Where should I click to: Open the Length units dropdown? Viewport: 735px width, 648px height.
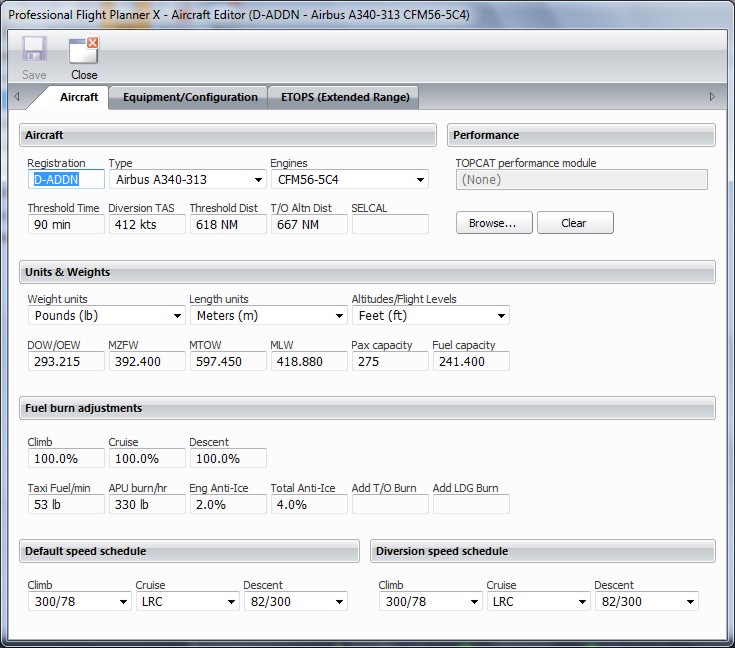pyautogui.click(x=269, y=316)
